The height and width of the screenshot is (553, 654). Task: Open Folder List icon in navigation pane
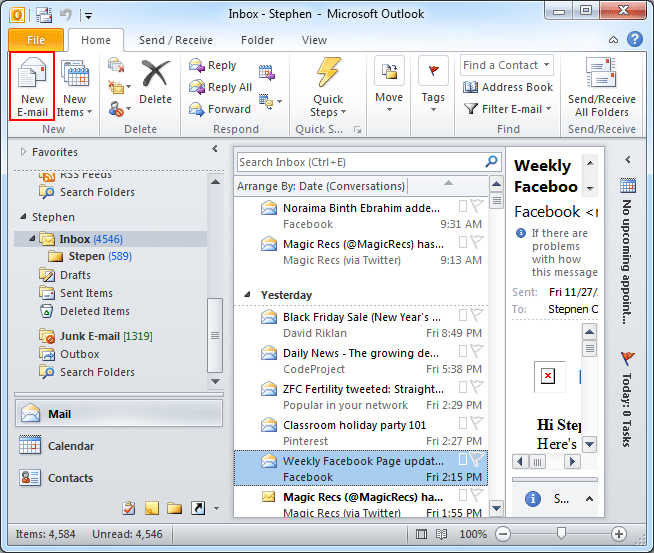[x=174, y=508]
